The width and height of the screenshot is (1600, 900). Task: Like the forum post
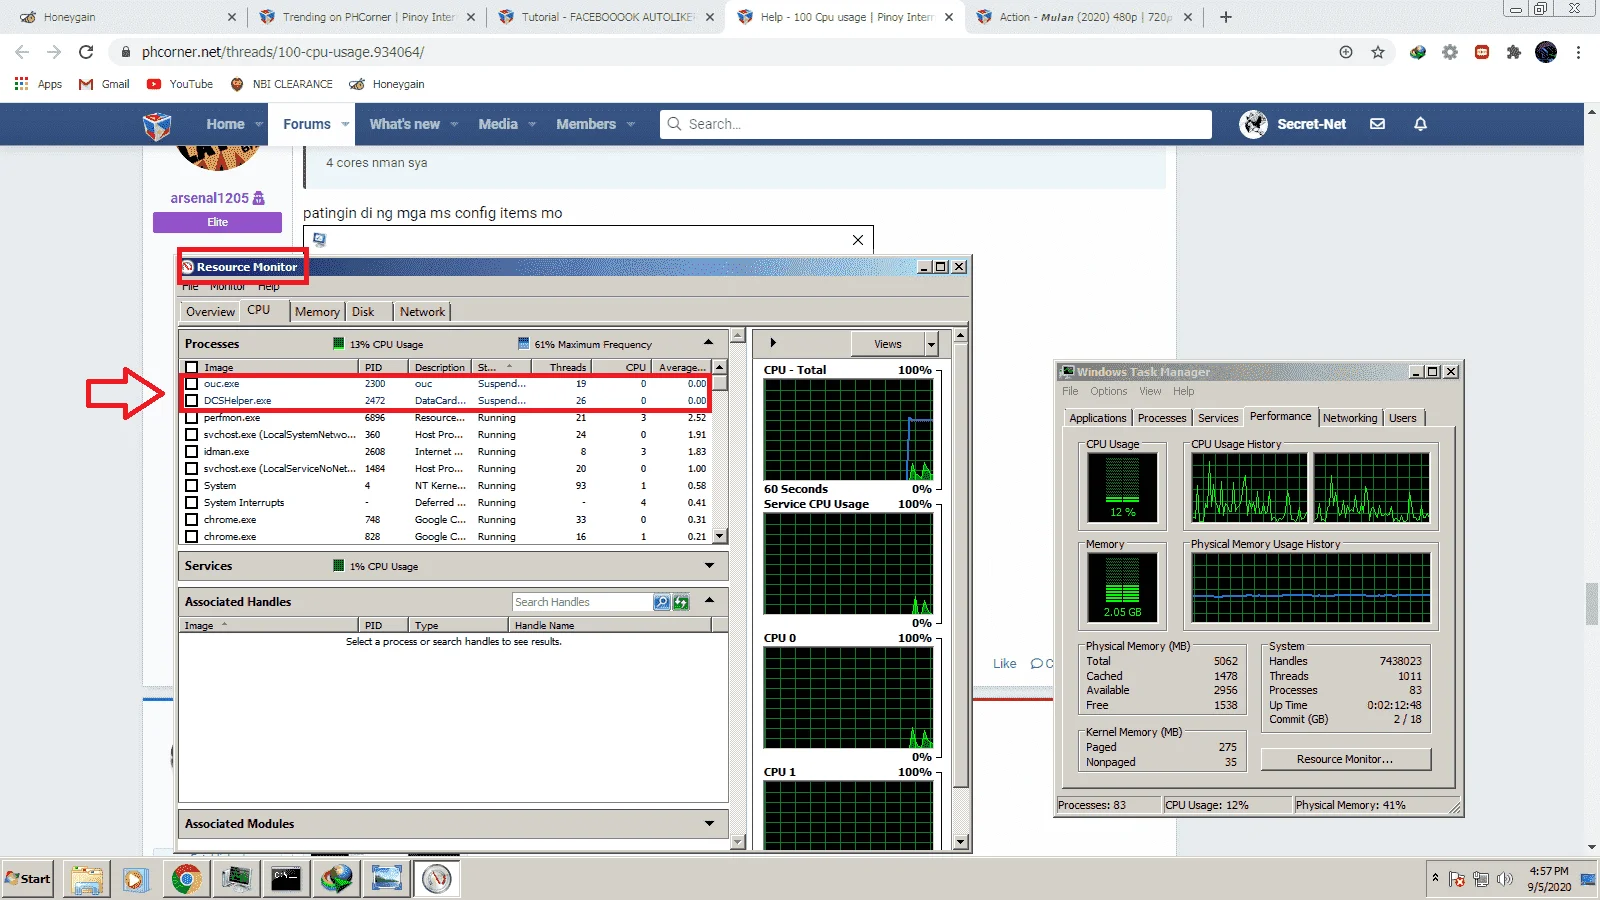1004,664
